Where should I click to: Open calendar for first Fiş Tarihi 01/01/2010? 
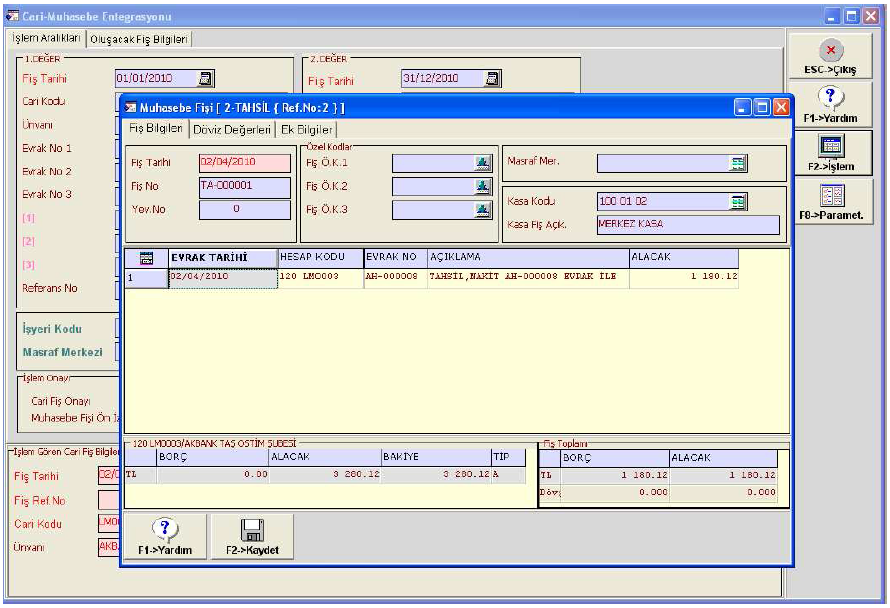[205, 78]
